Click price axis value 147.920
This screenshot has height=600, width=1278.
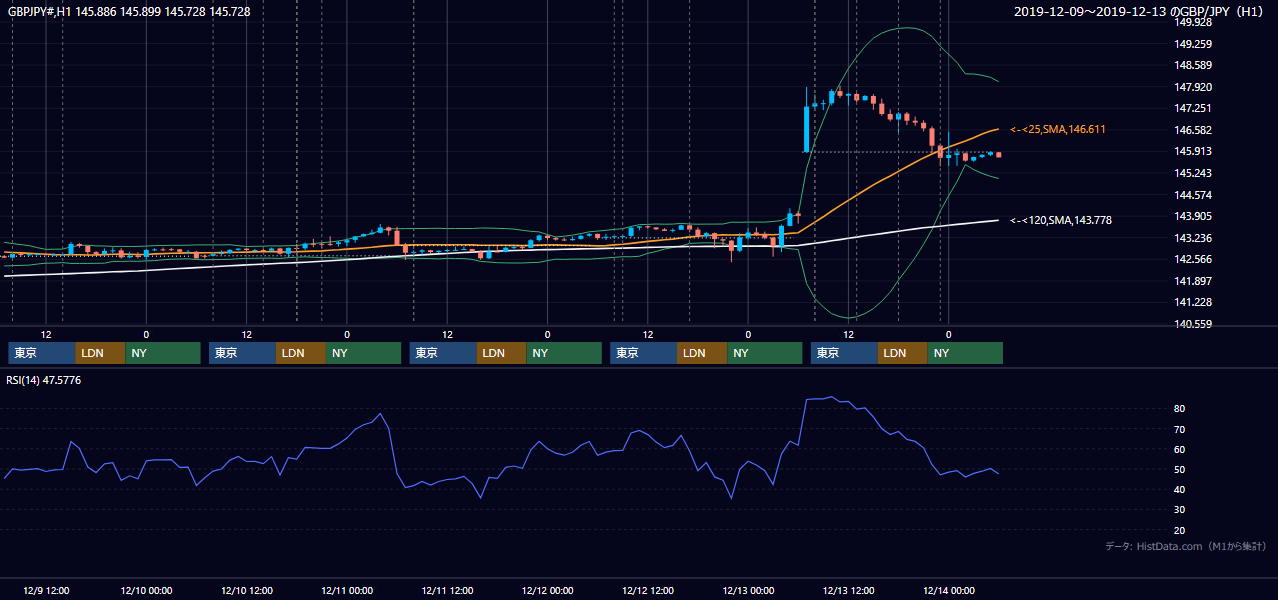pos(1192,87)
